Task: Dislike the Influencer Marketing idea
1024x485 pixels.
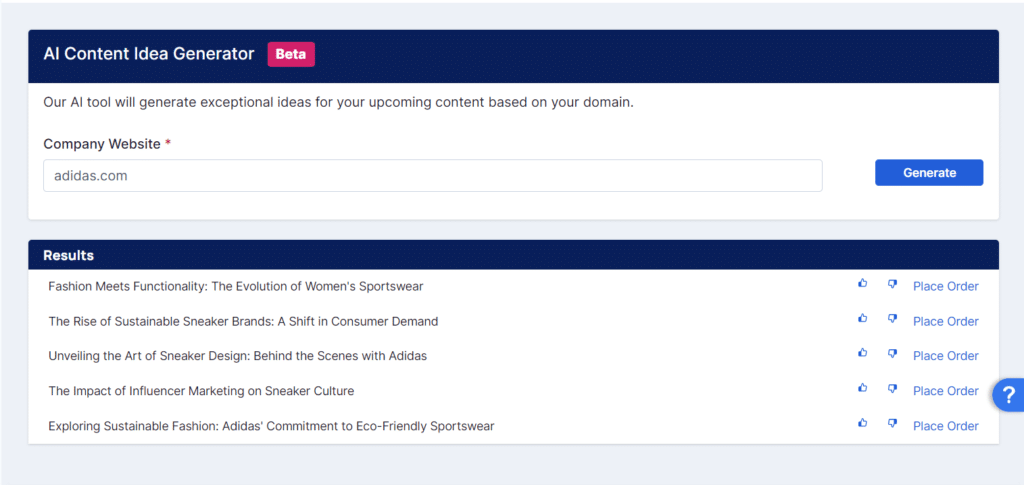Action: point(892,388)
